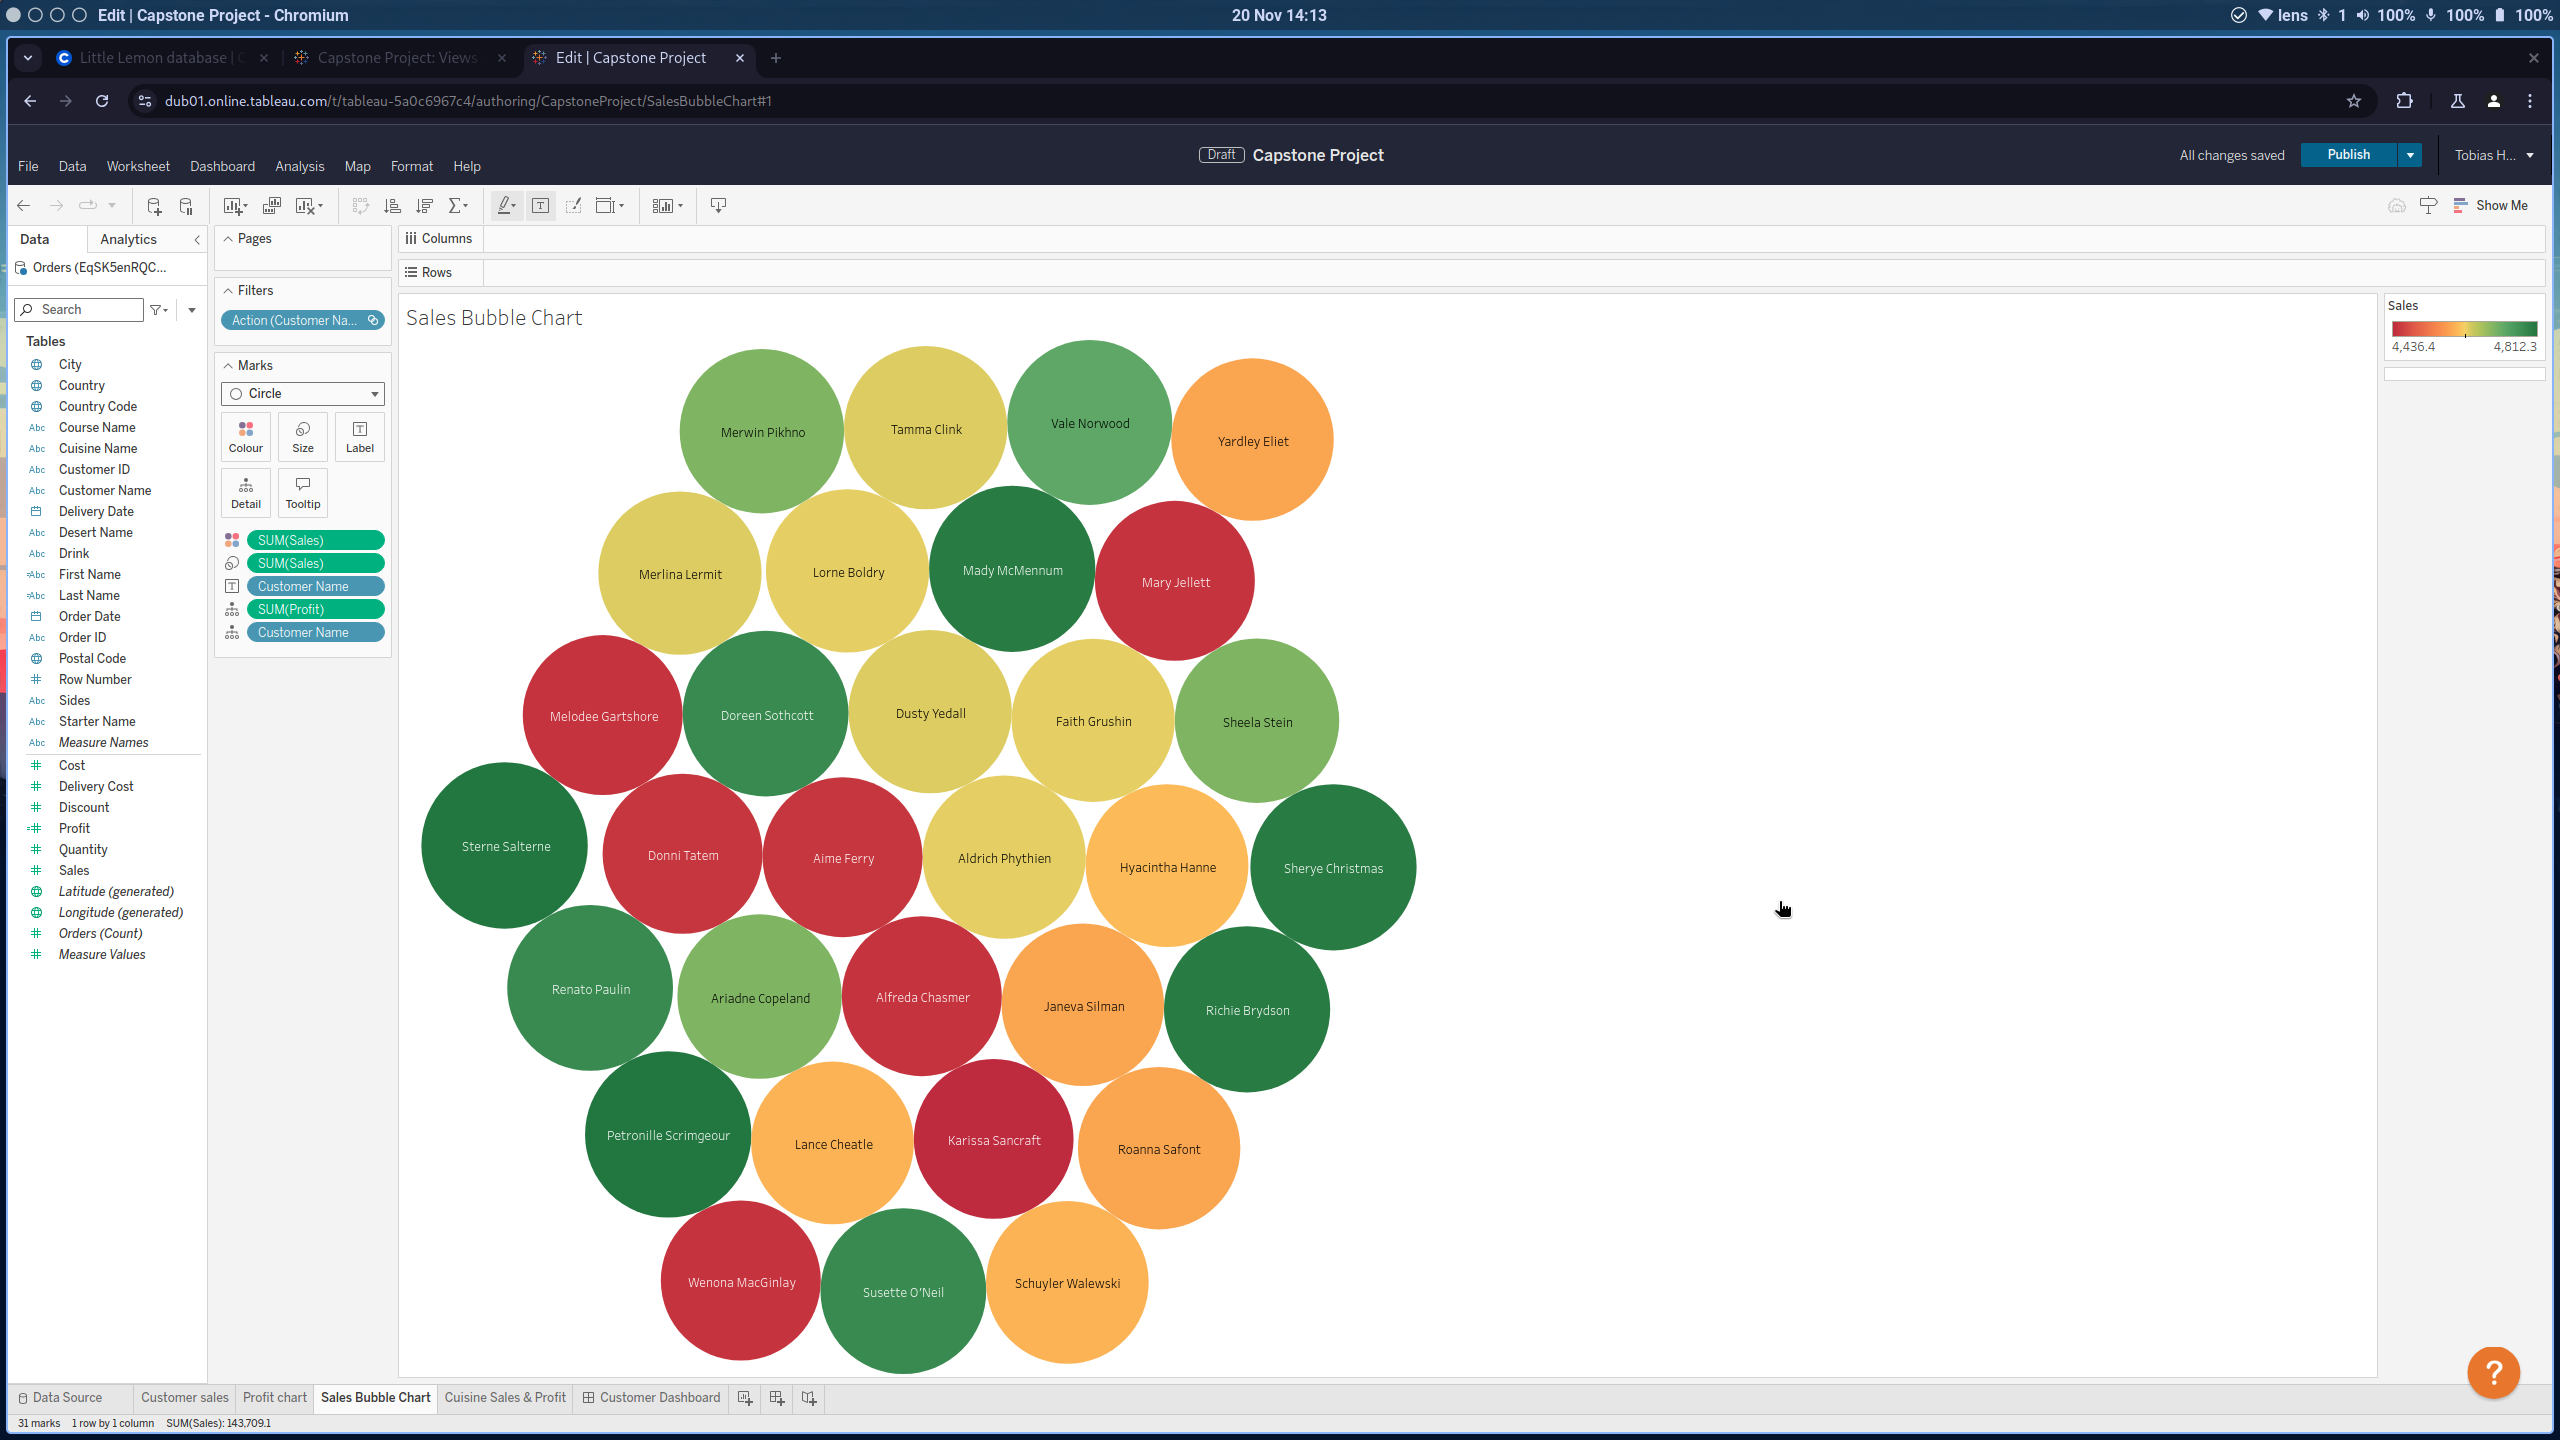Toggle Show Mark Labels toolbar button
This screenshot has height=1440, width=2560.
[x=540, y=206]
